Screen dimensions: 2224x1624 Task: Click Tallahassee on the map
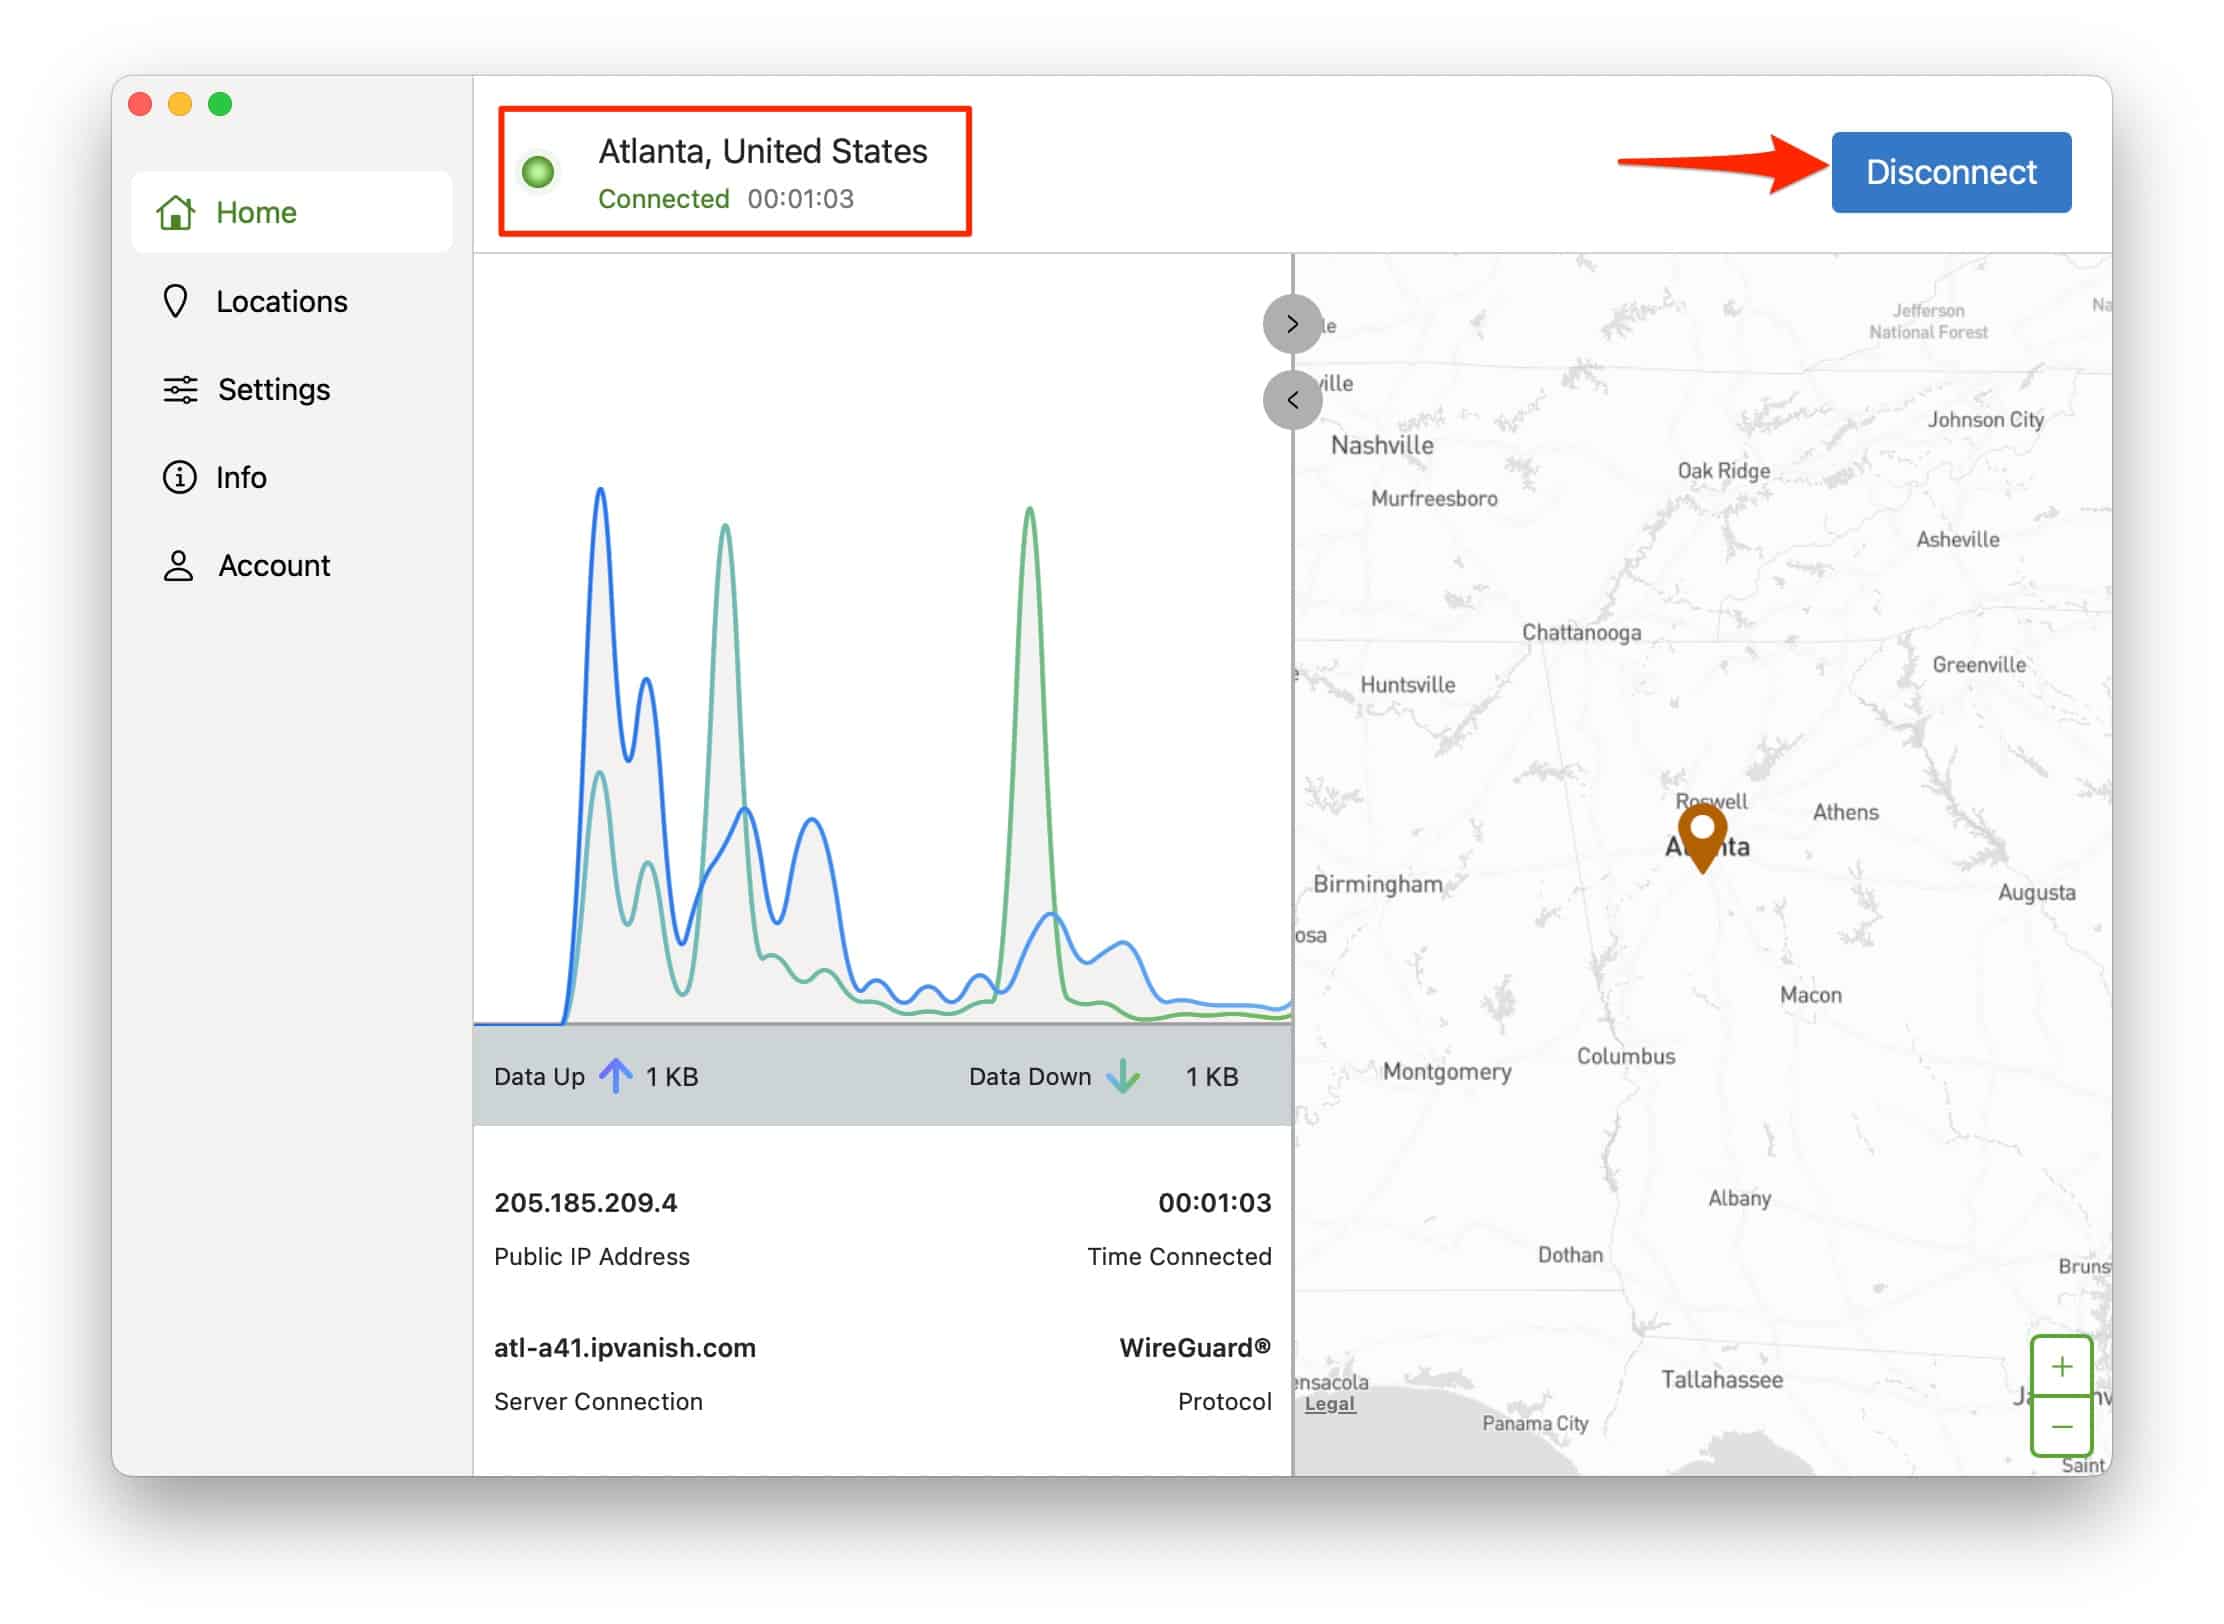1722,1380
